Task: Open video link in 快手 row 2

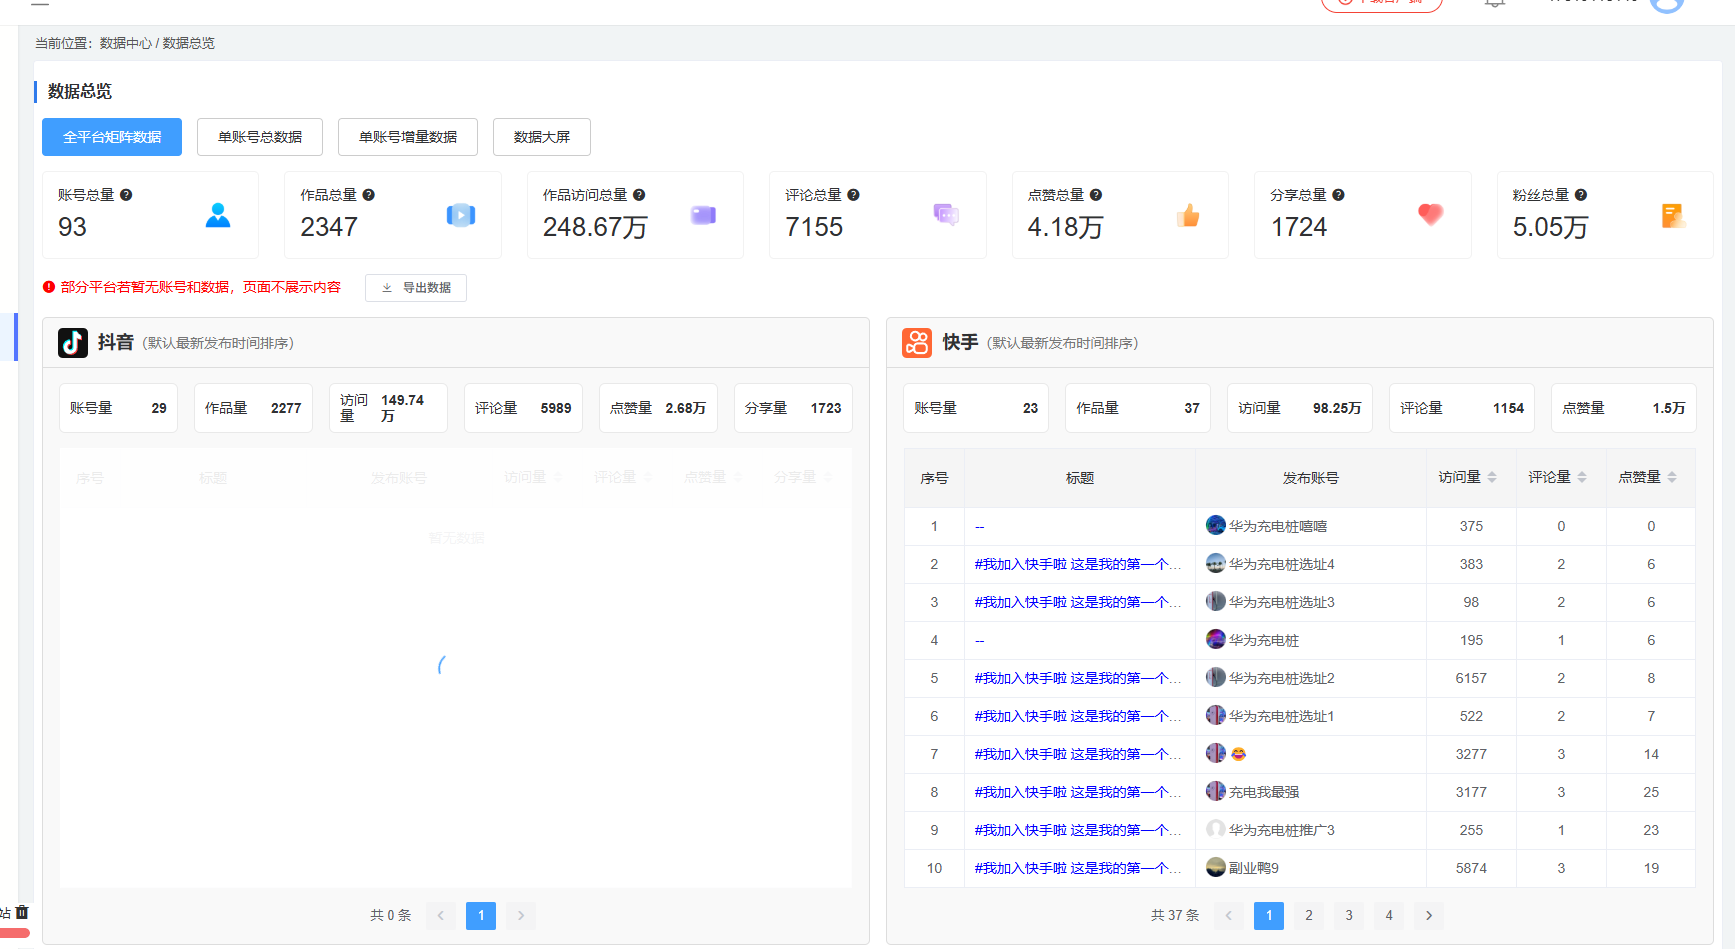Action: pyautogui.click(x=1077, y=564)
